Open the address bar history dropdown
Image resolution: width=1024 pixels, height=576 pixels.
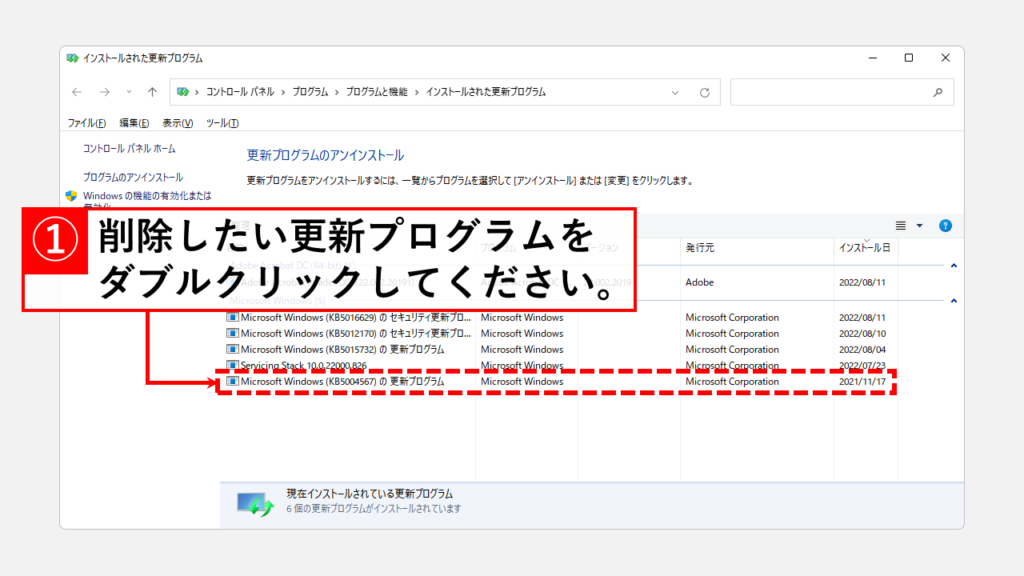tap(681, 92)
